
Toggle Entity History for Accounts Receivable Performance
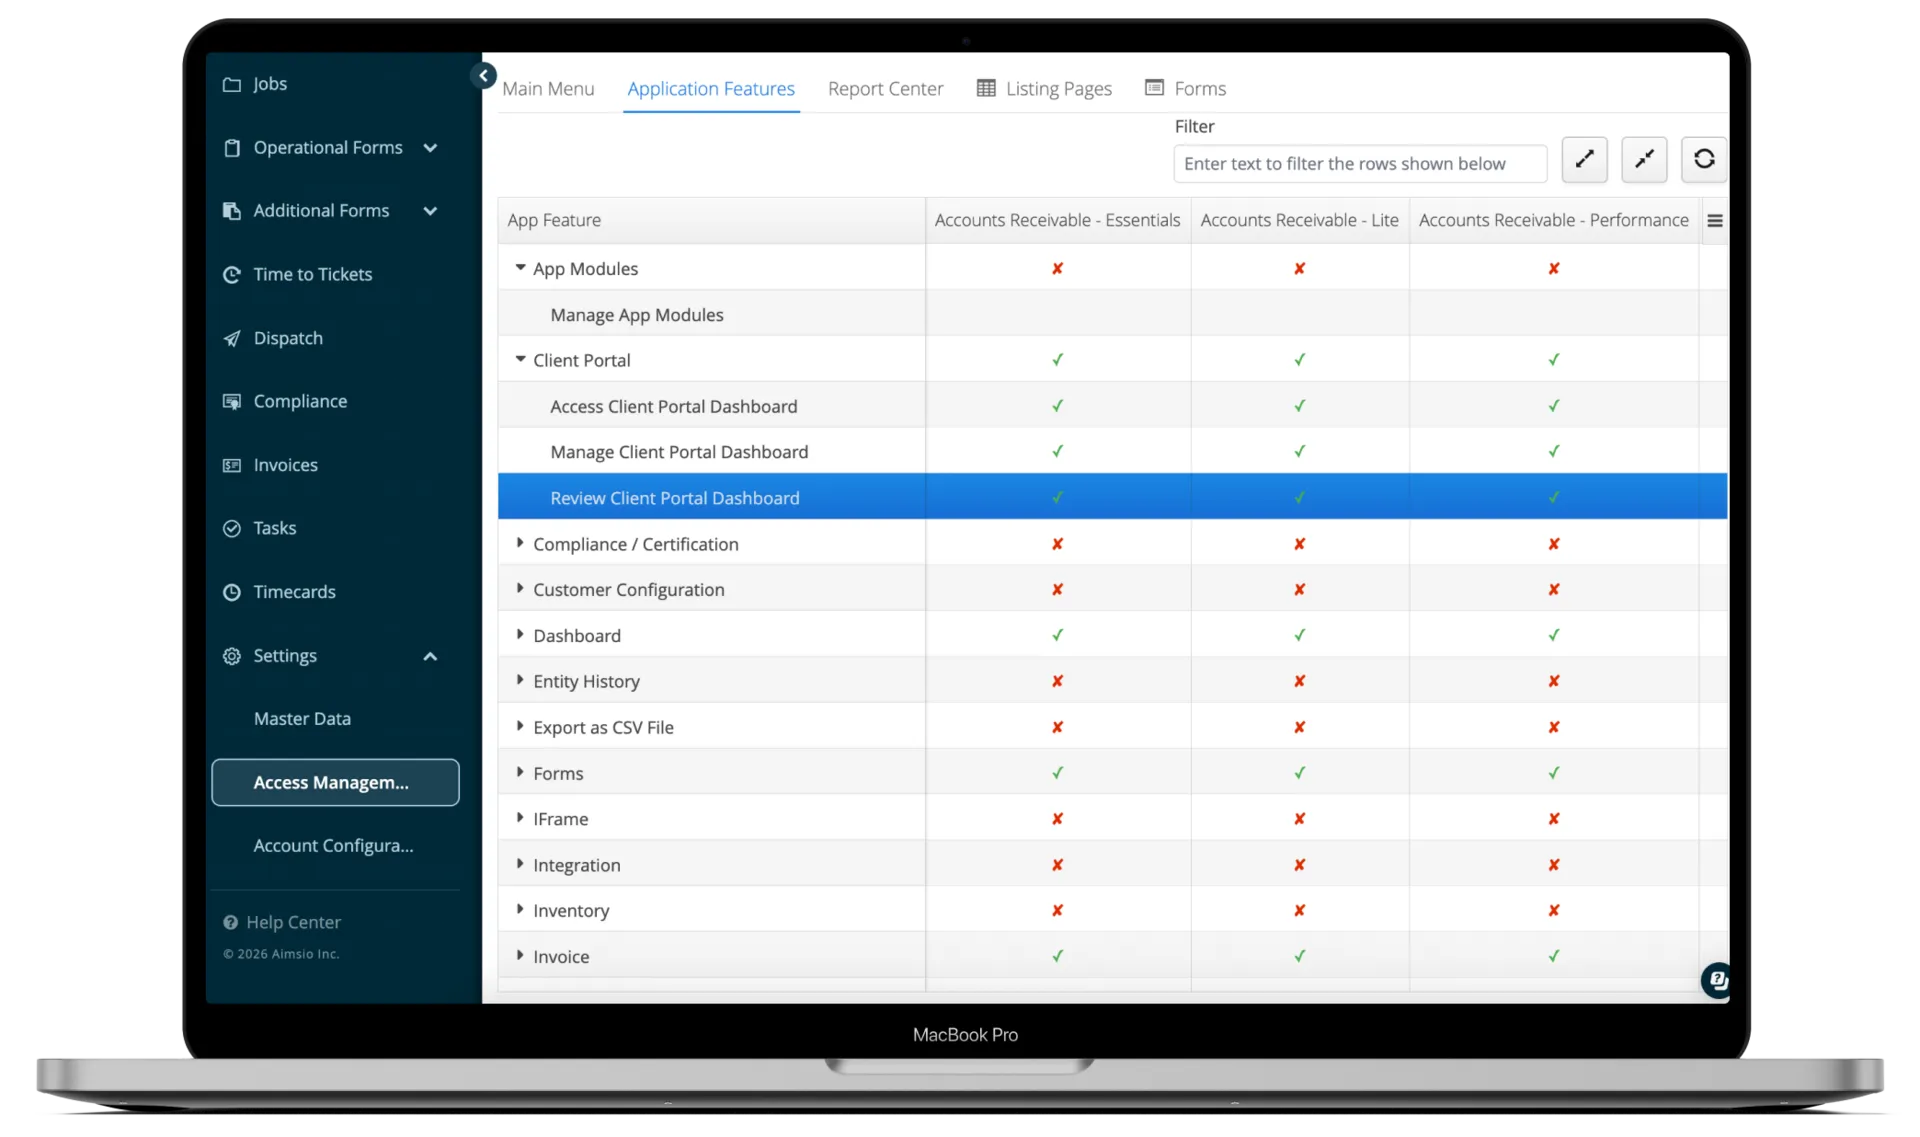click(x=1554, y=681)
